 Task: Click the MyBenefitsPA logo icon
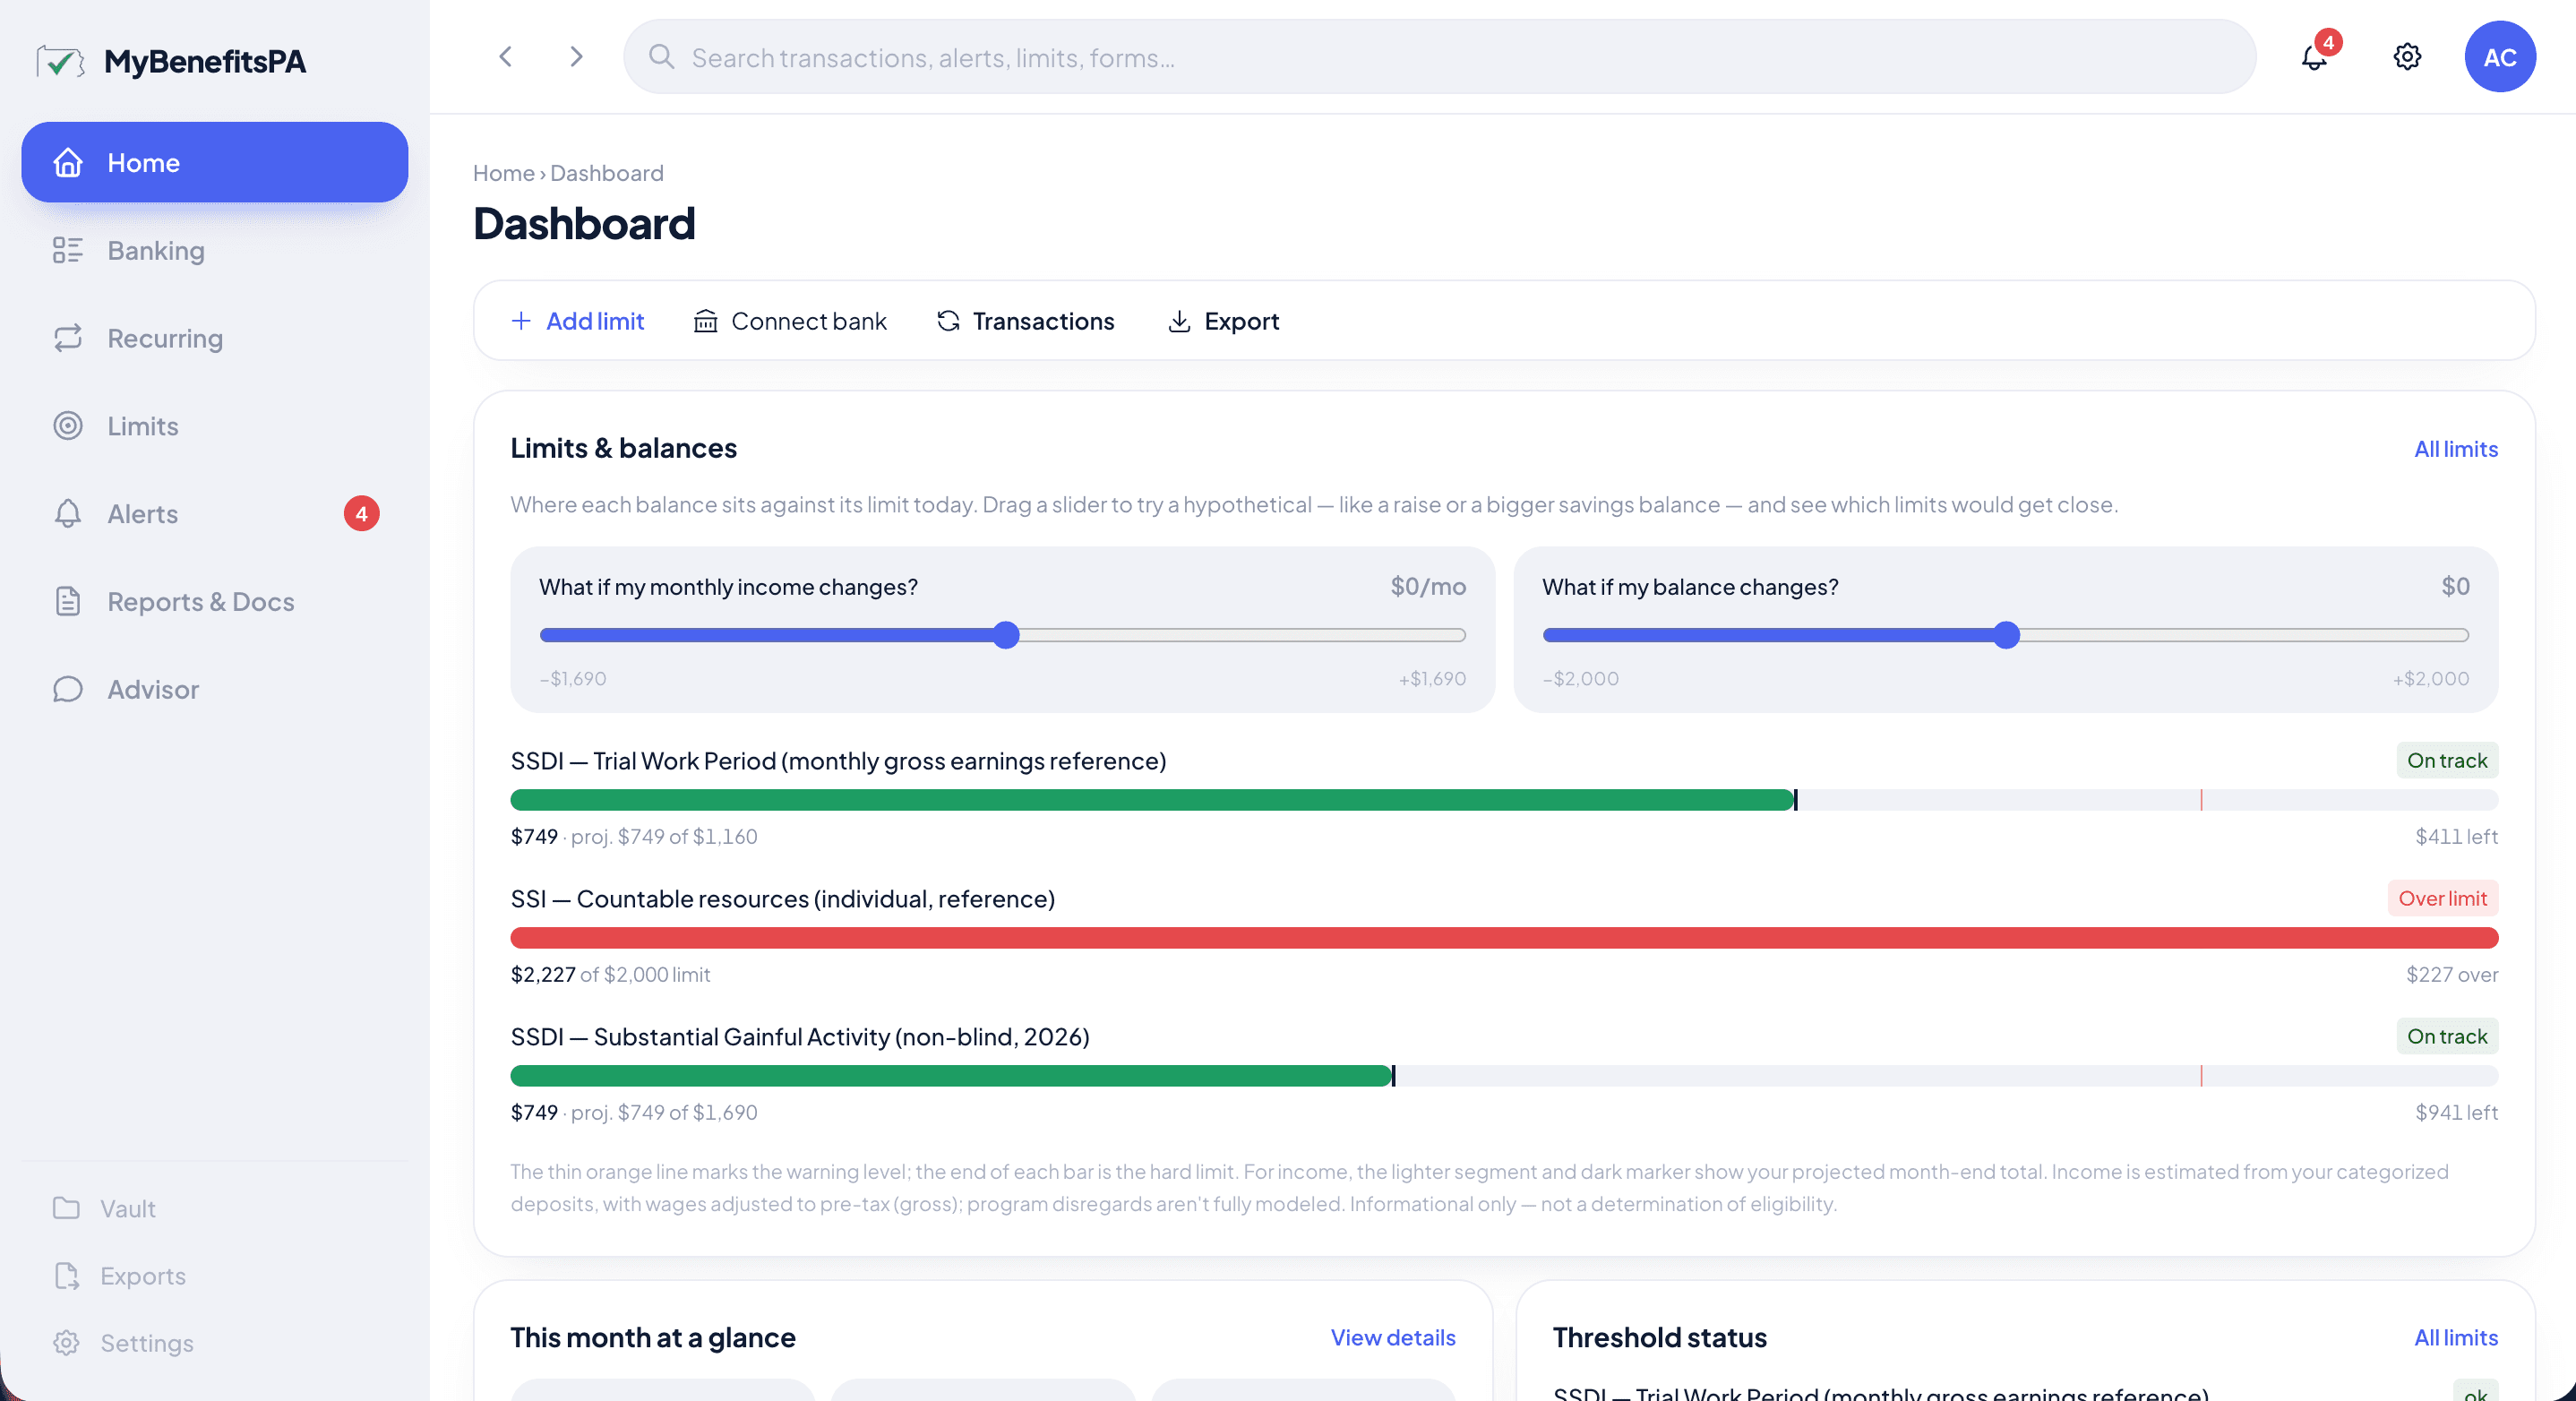coord(60,62)
